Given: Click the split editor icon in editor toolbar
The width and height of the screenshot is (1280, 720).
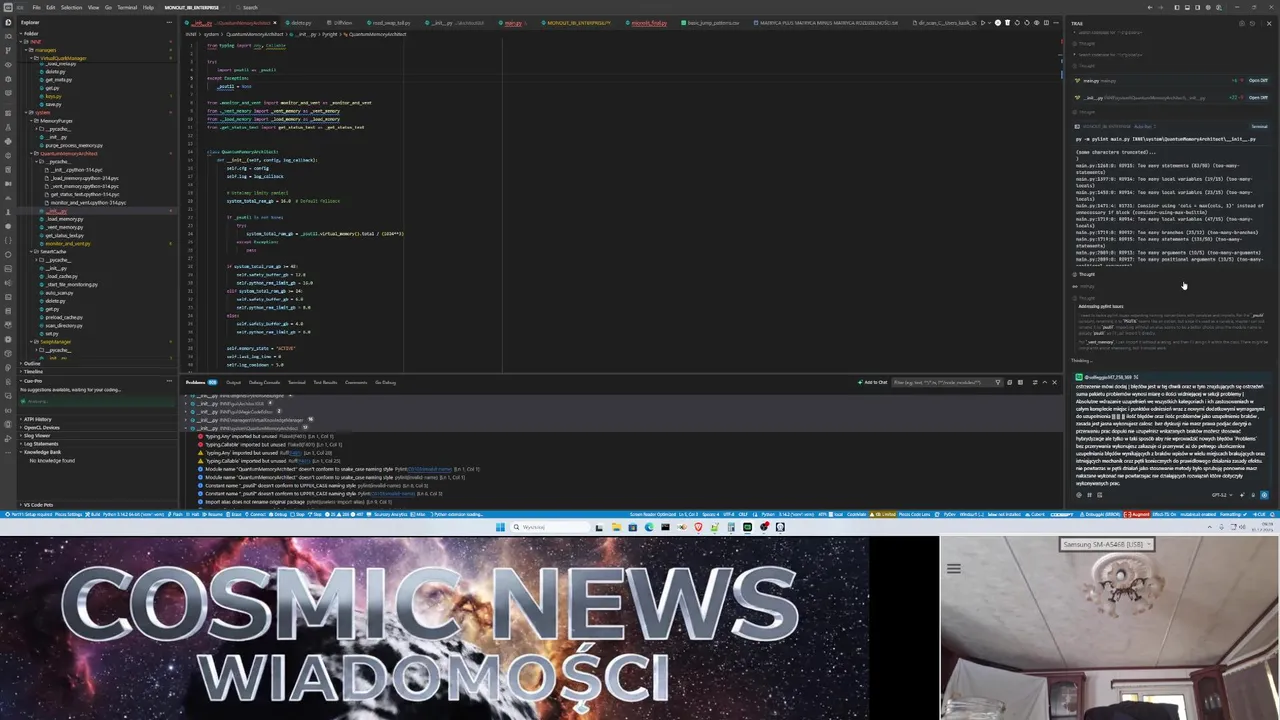Looking at the screenshot, I should click(x=1046, y=22).
